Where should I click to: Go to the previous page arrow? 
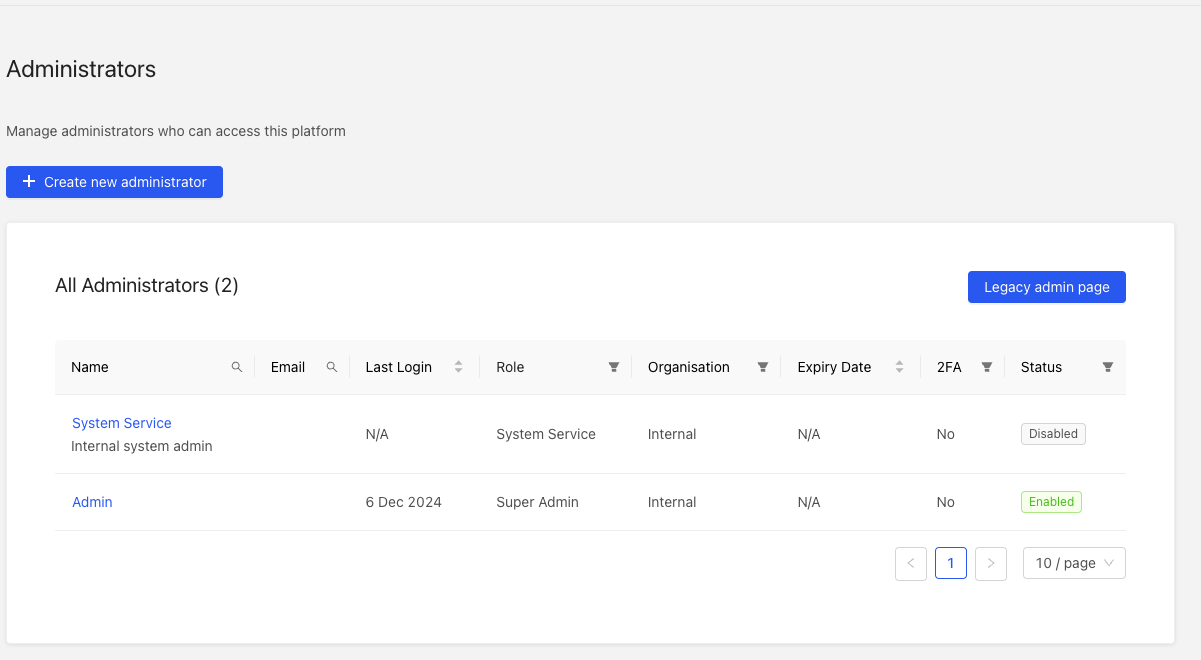click(911, 563)
